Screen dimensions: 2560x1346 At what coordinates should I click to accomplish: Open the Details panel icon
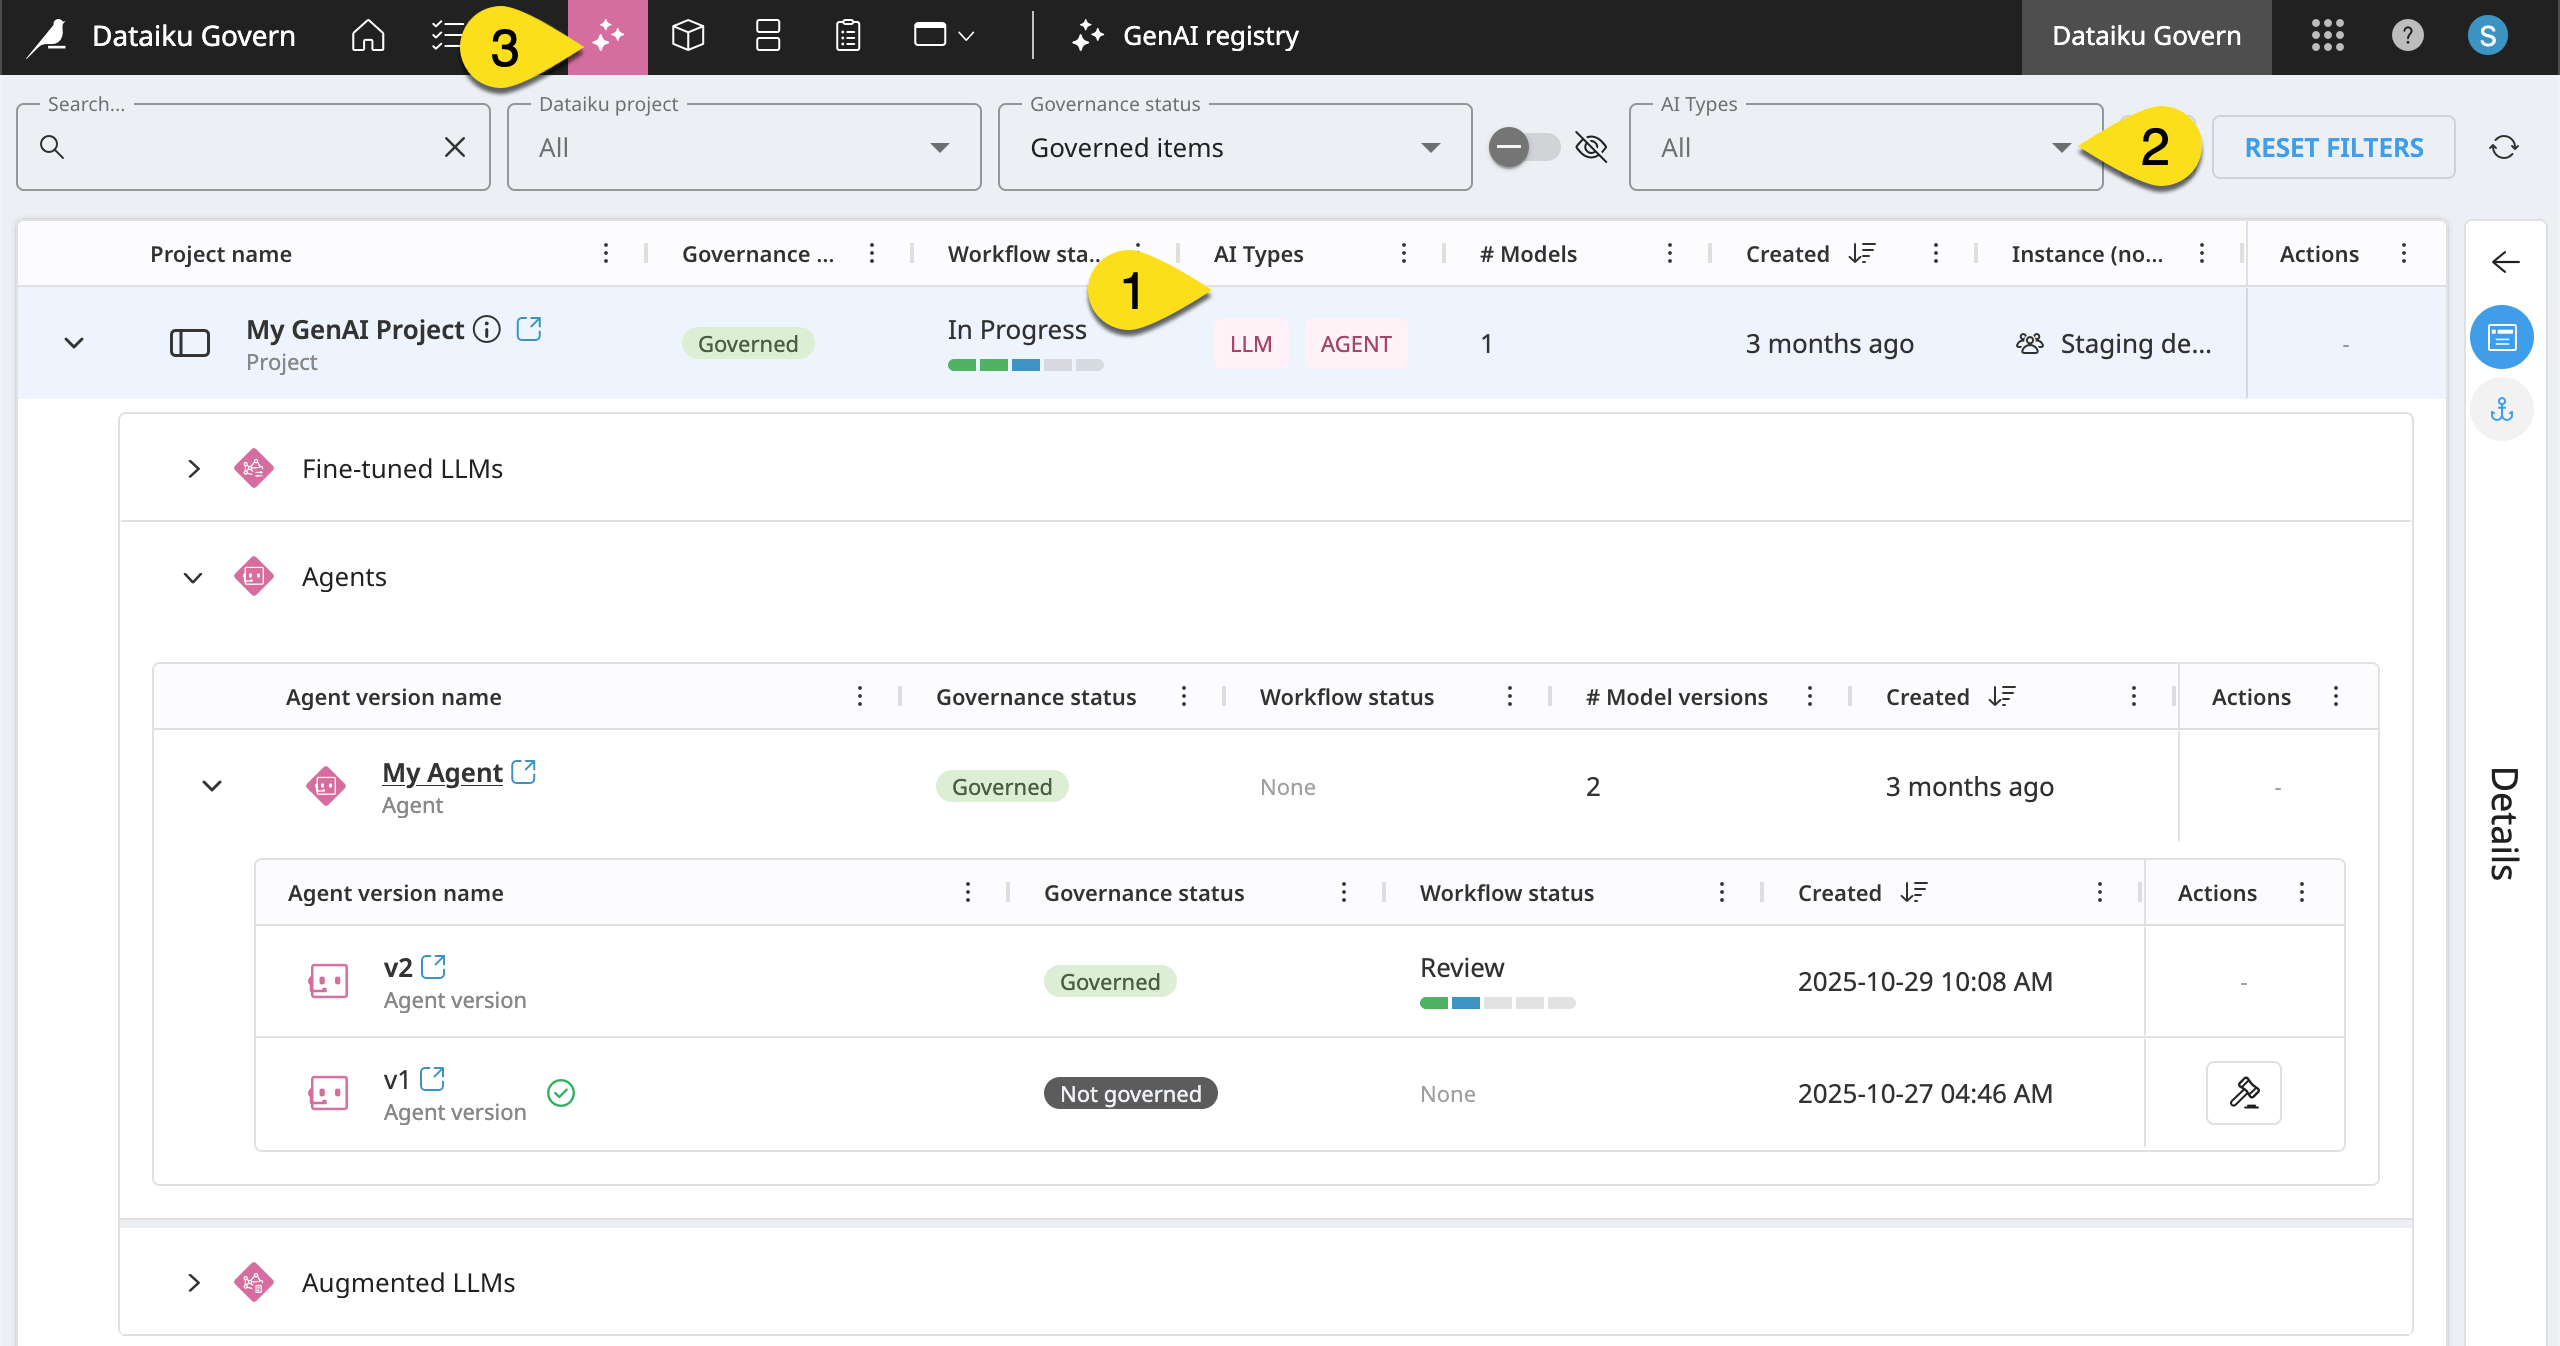coord(2503,337)
